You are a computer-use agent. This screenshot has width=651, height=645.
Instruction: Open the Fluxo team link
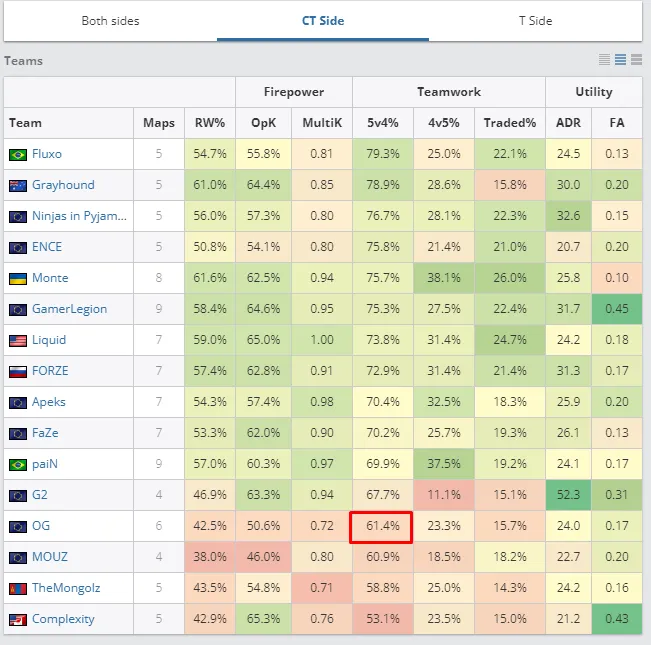(47, 154)
